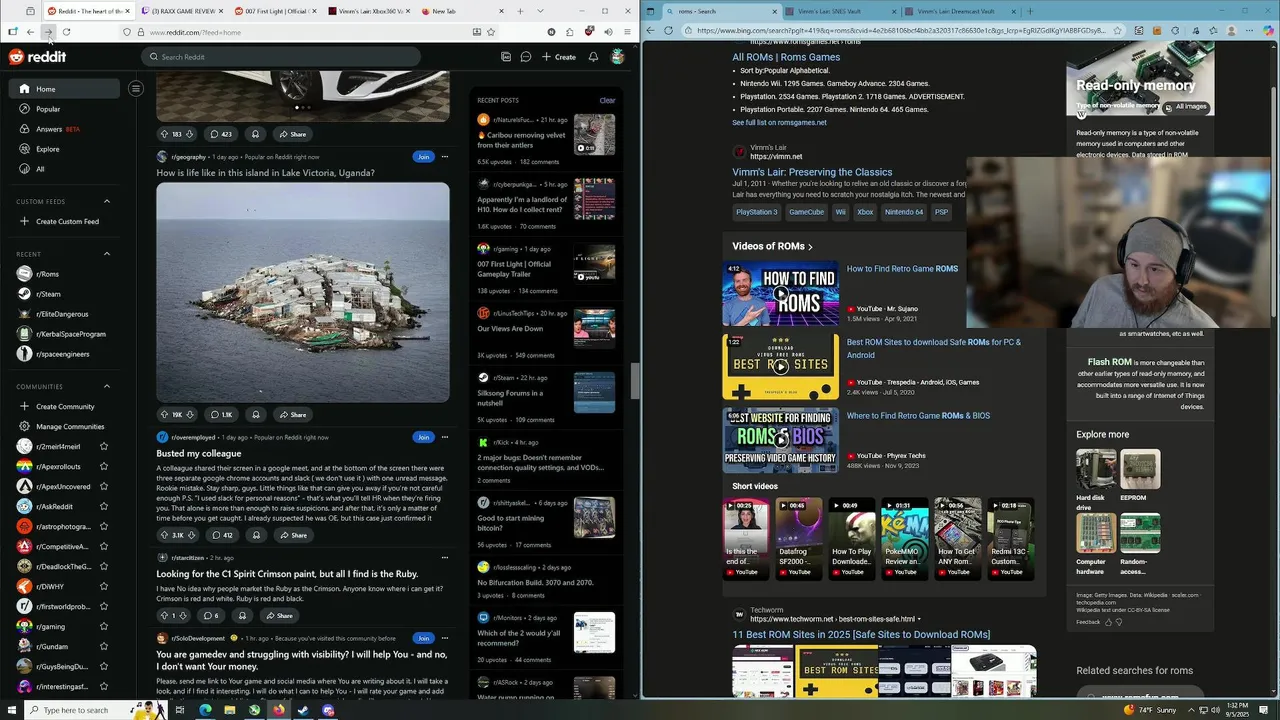Image resolution: width=1280 pixels, height=720 pixels.
Task: Collapse the Recent section in sidebar
Action: point(107,254)
